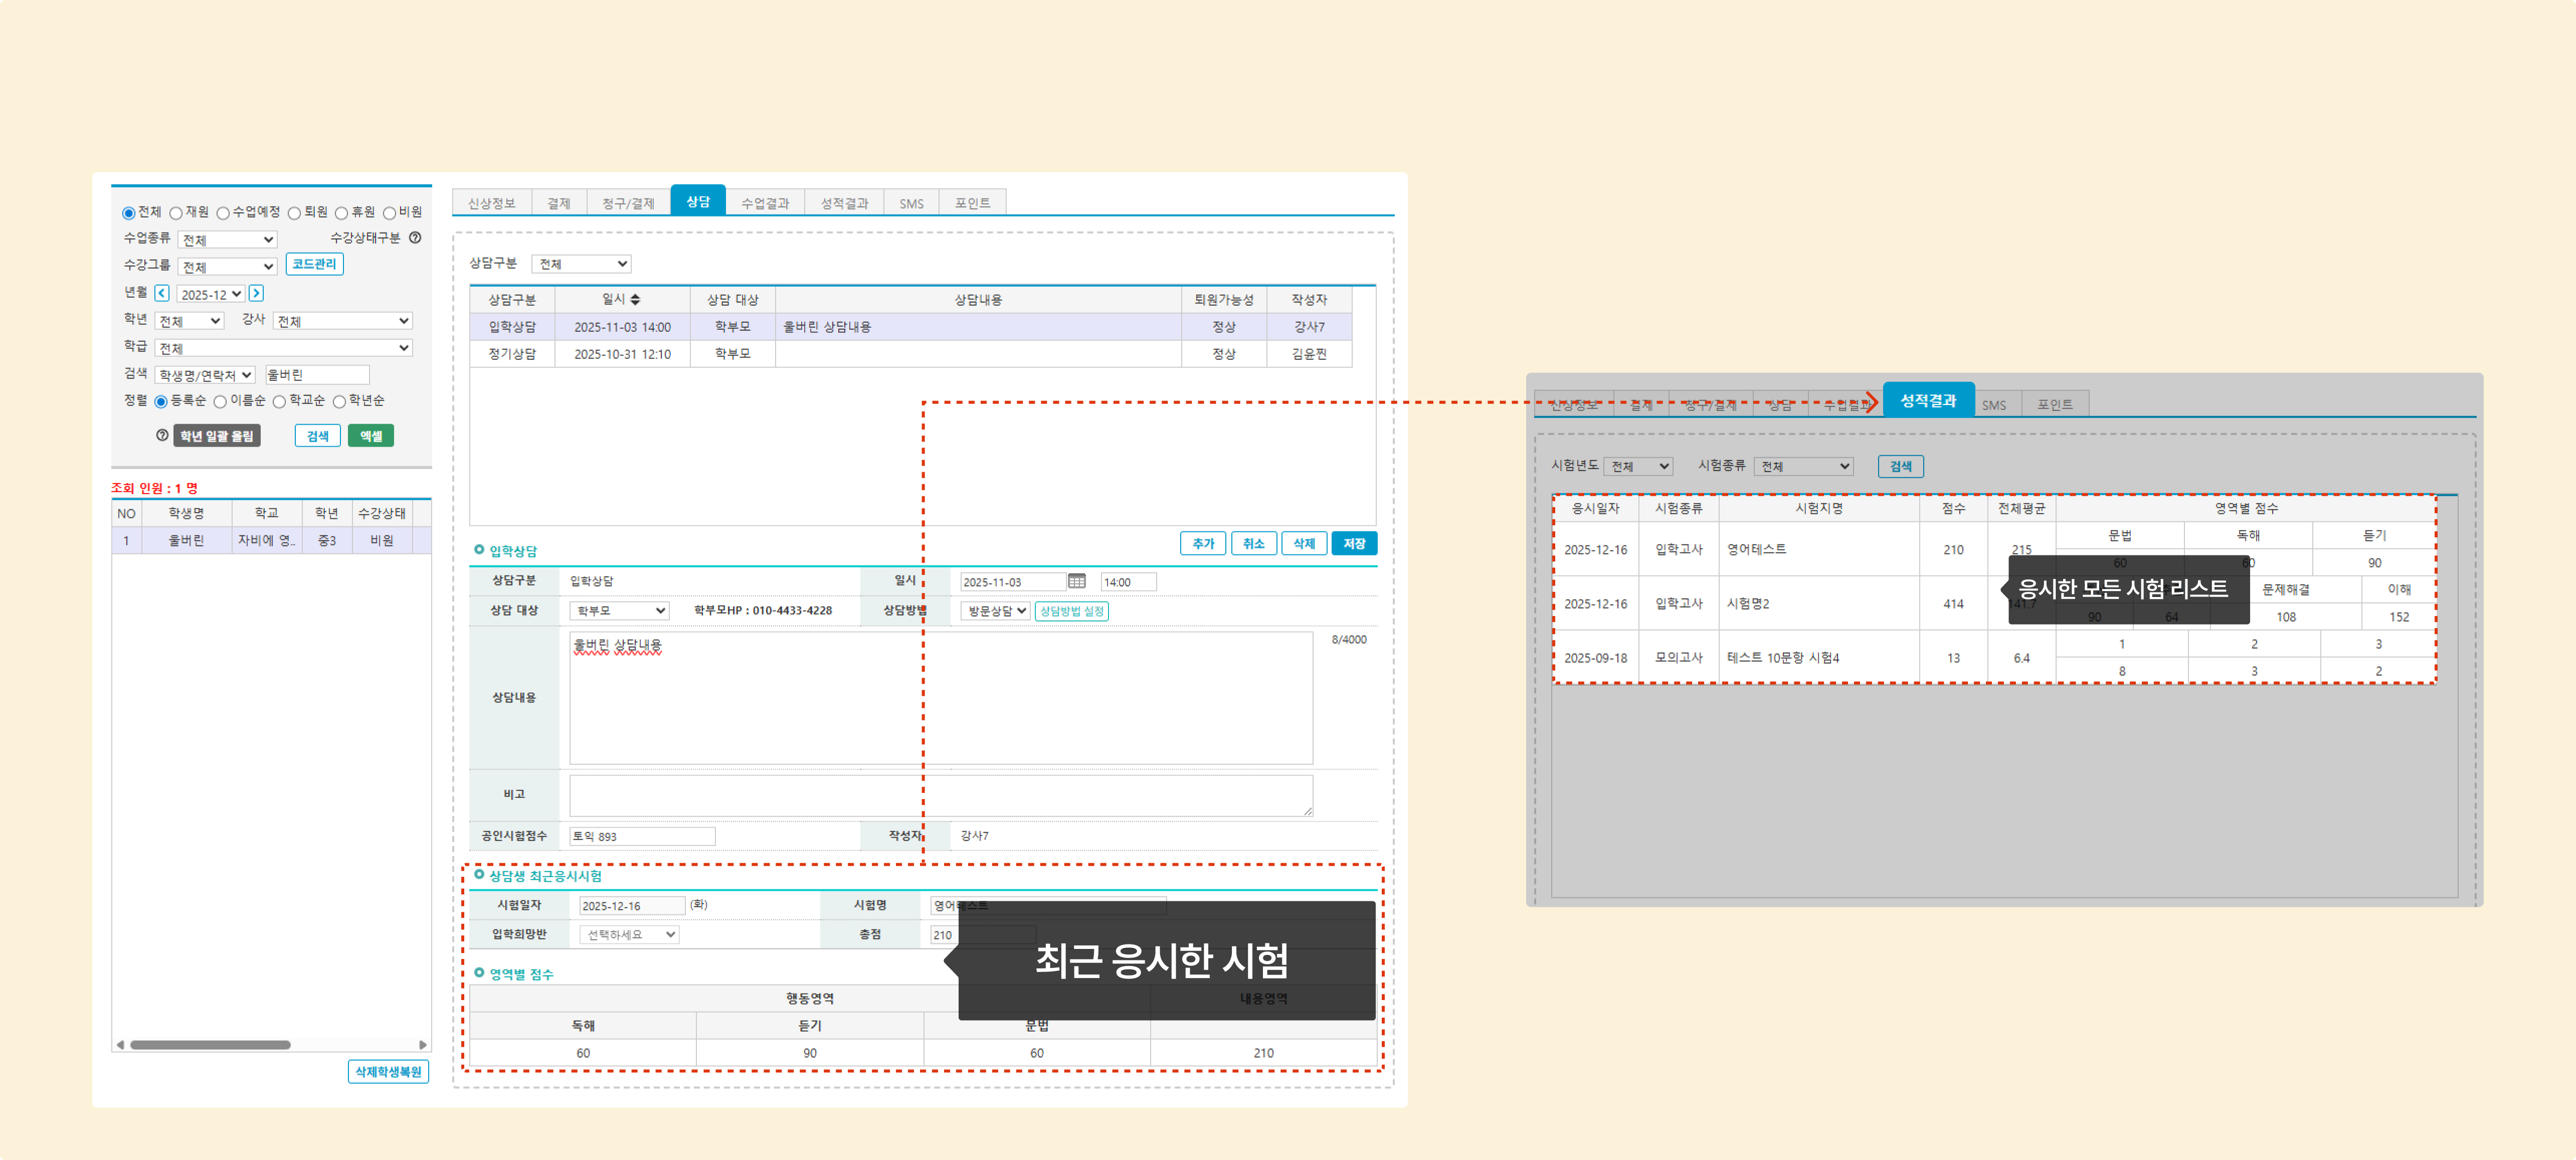The image size is (2576, 1160).
Task: Switch to the 상담 tab in main panel
Action: point(698,201)
